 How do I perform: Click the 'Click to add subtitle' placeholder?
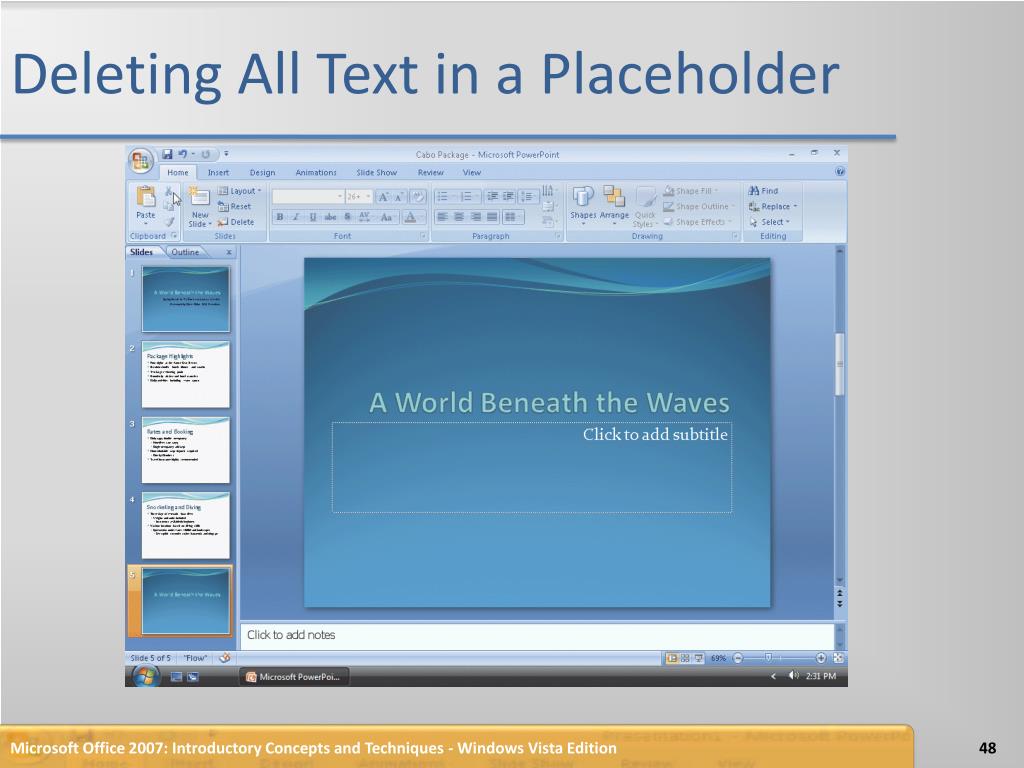point(532,467)
